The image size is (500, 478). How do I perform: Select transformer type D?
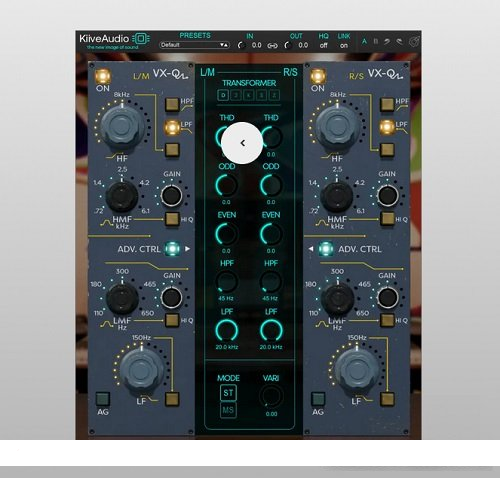(223, 95)
